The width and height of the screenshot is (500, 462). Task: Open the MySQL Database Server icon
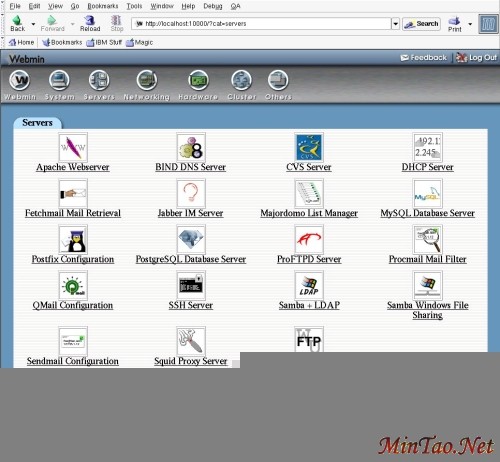428,193
